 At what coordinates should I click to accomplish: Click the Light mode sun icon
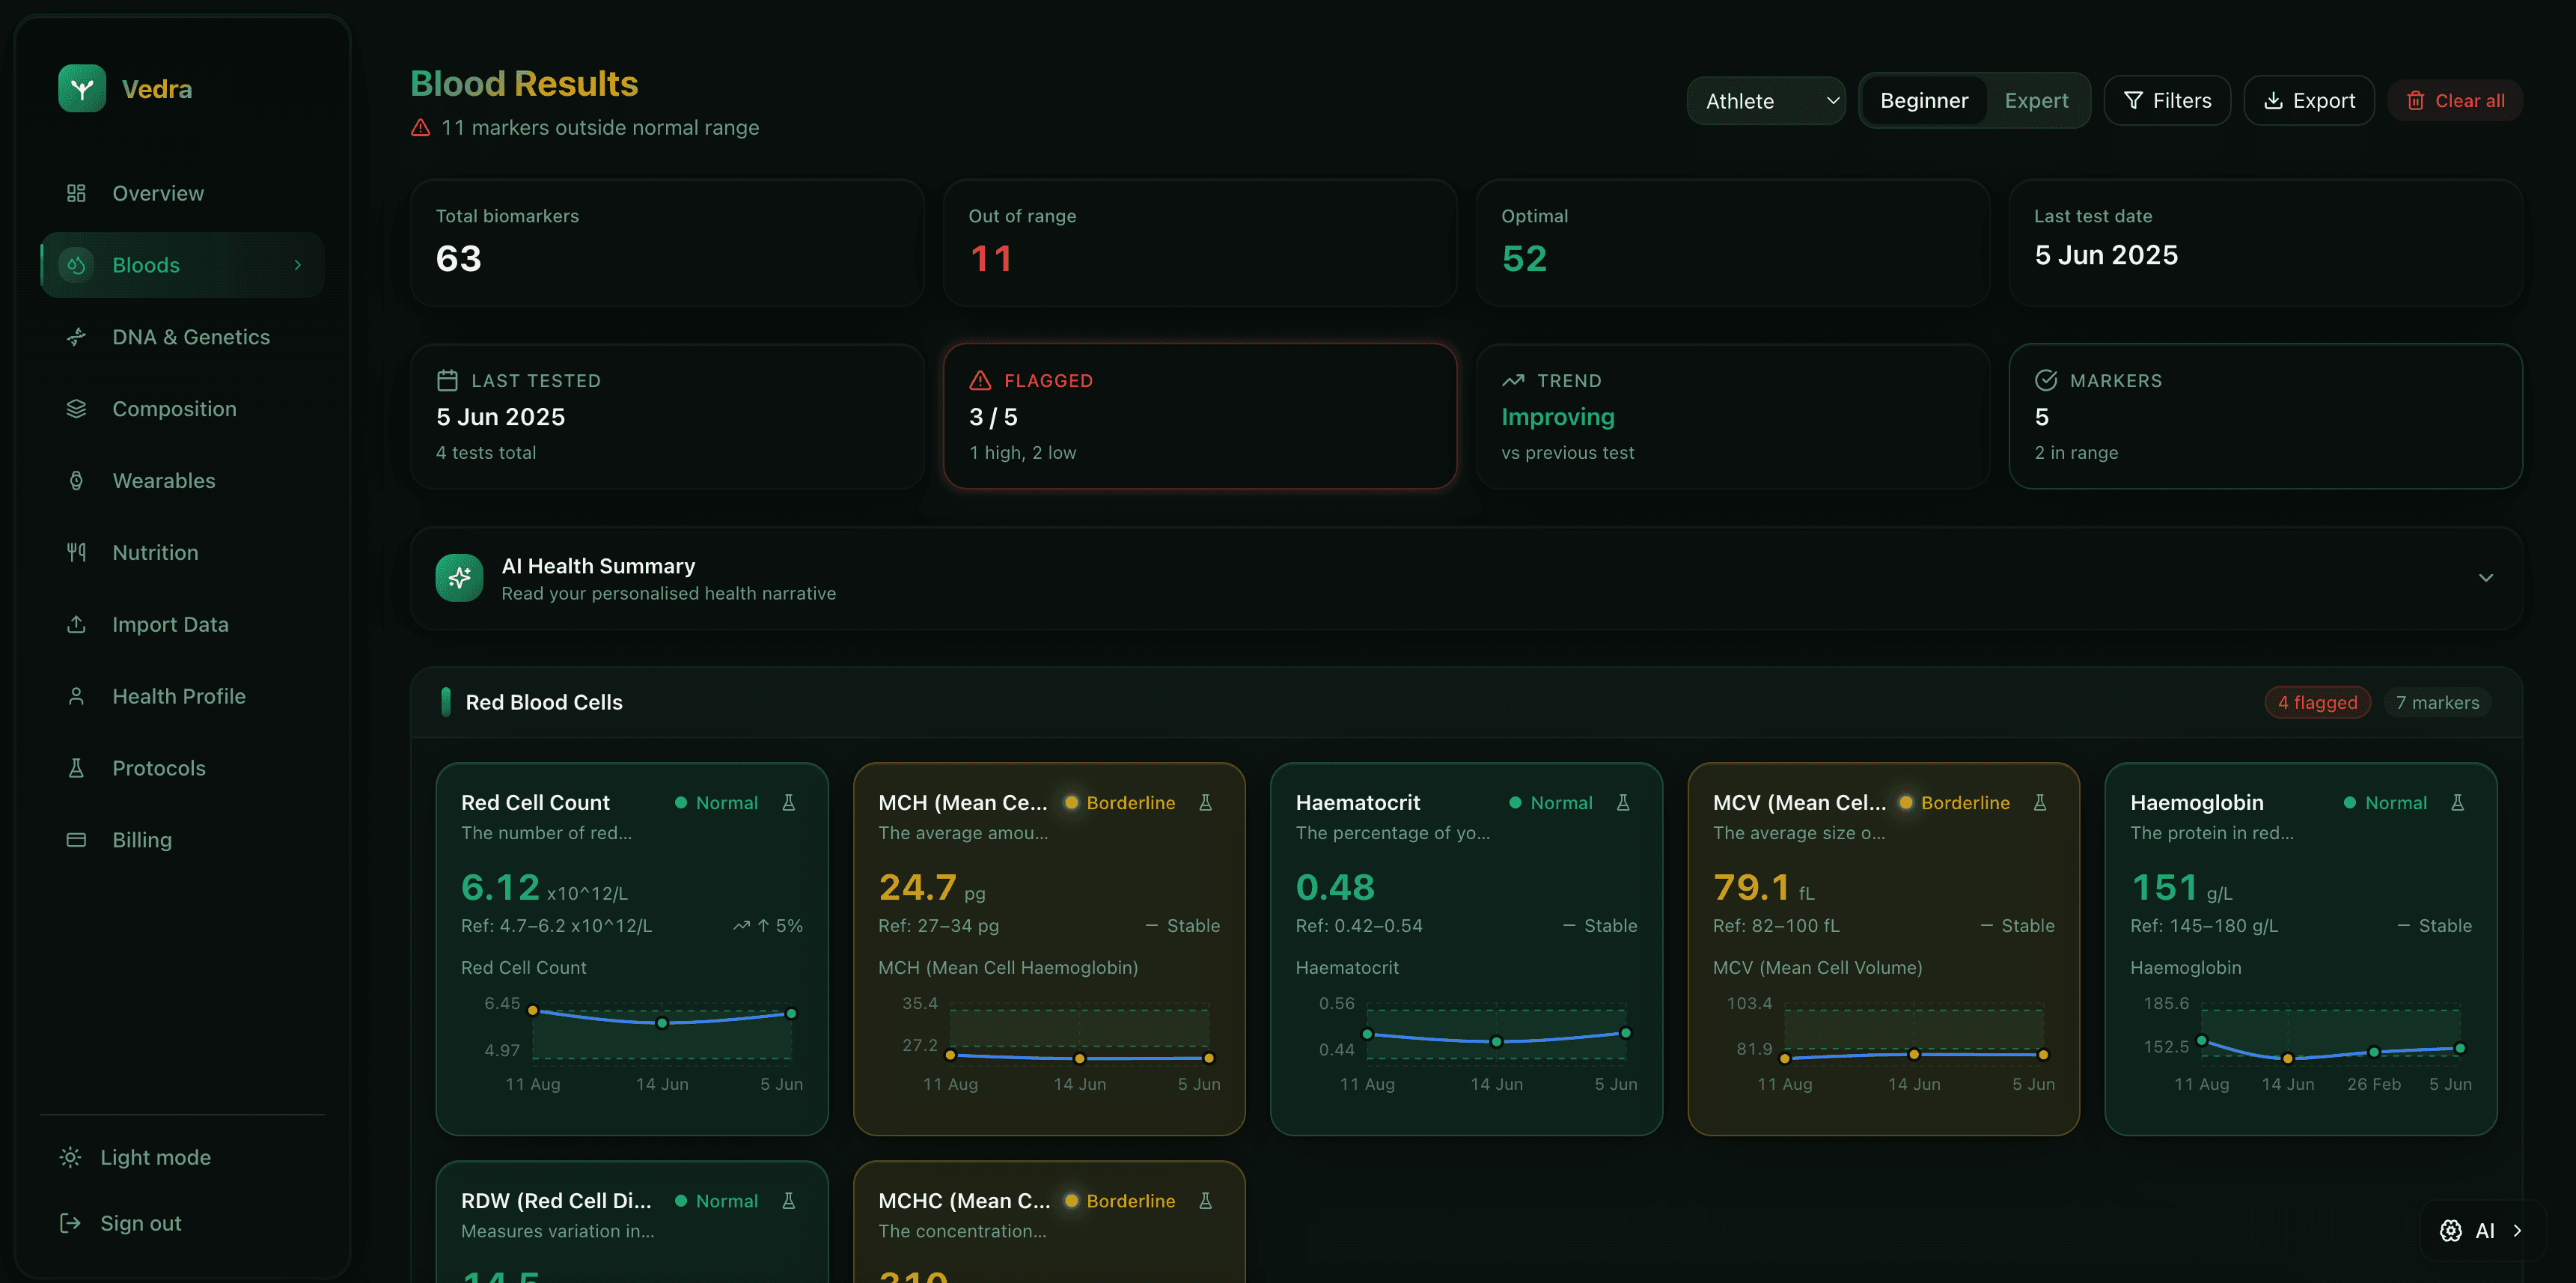click(x=70, y=1157)
